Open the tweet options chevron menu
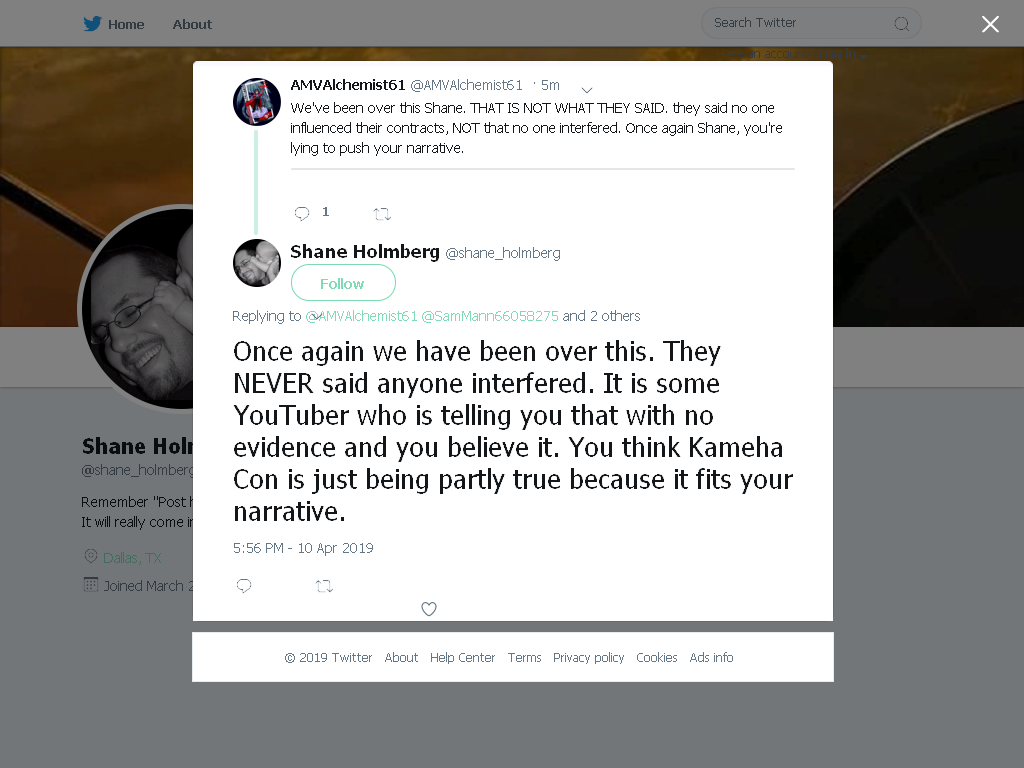This screenshot has height=768, width=1024. coord(586,89)
